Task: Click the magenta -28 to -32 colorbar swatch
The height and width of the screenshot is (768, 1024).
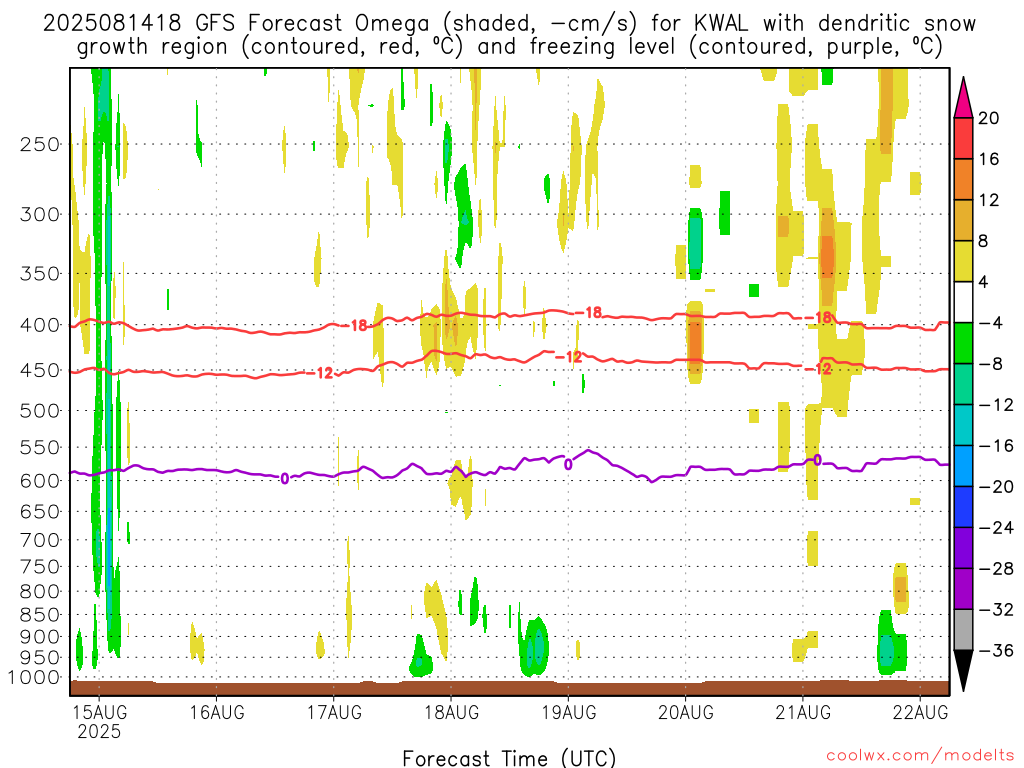Action: click(963, 589)
